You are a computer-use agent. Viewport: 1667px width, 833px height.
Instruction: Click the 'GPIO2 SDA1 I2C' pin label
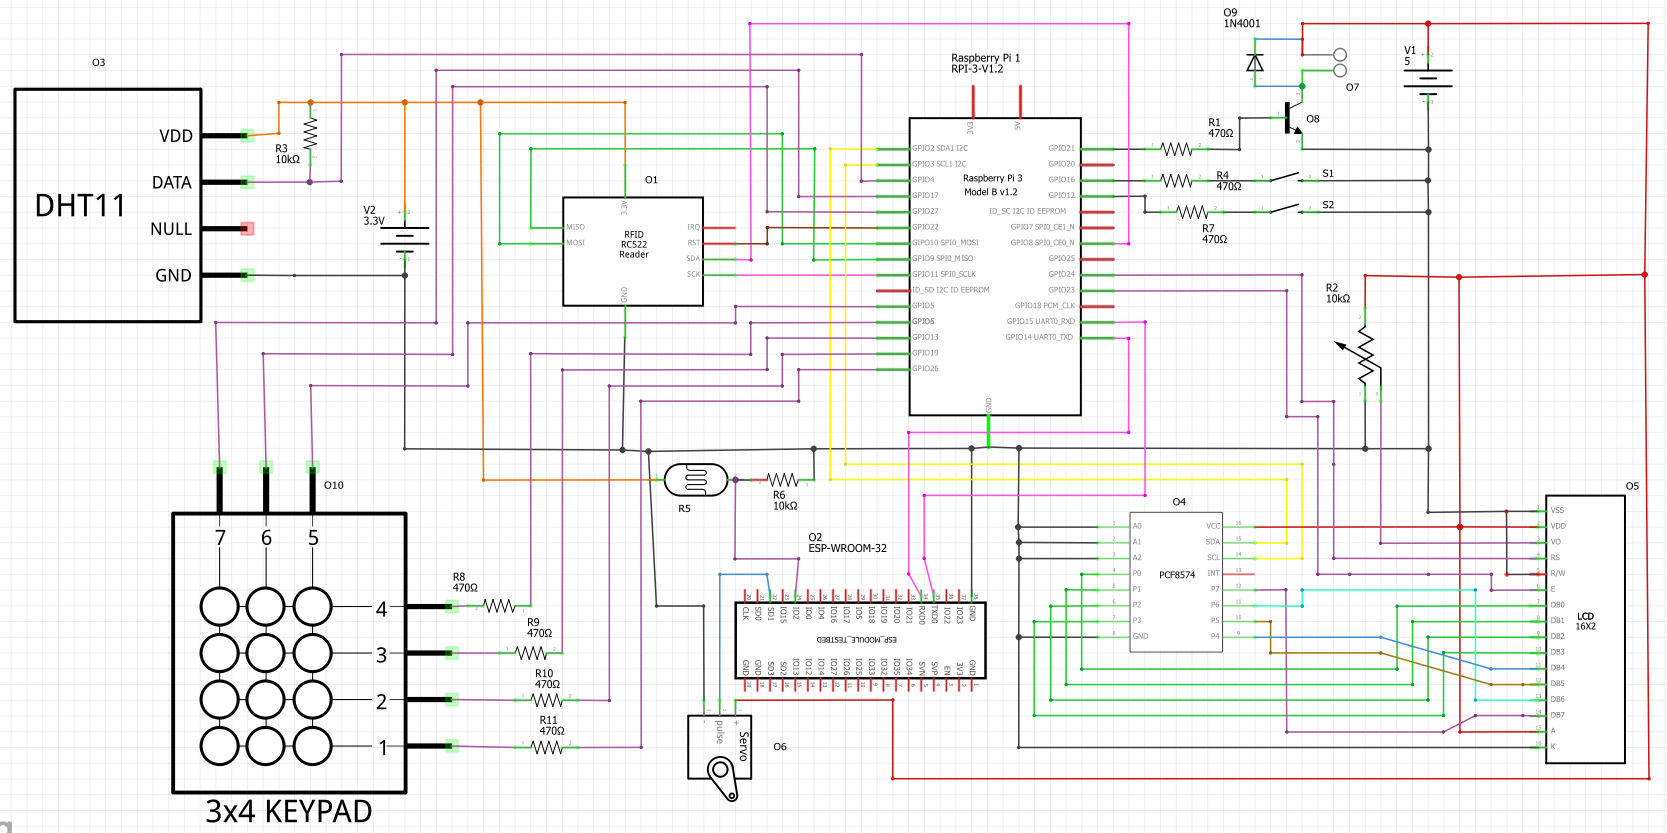click(940, 148)
